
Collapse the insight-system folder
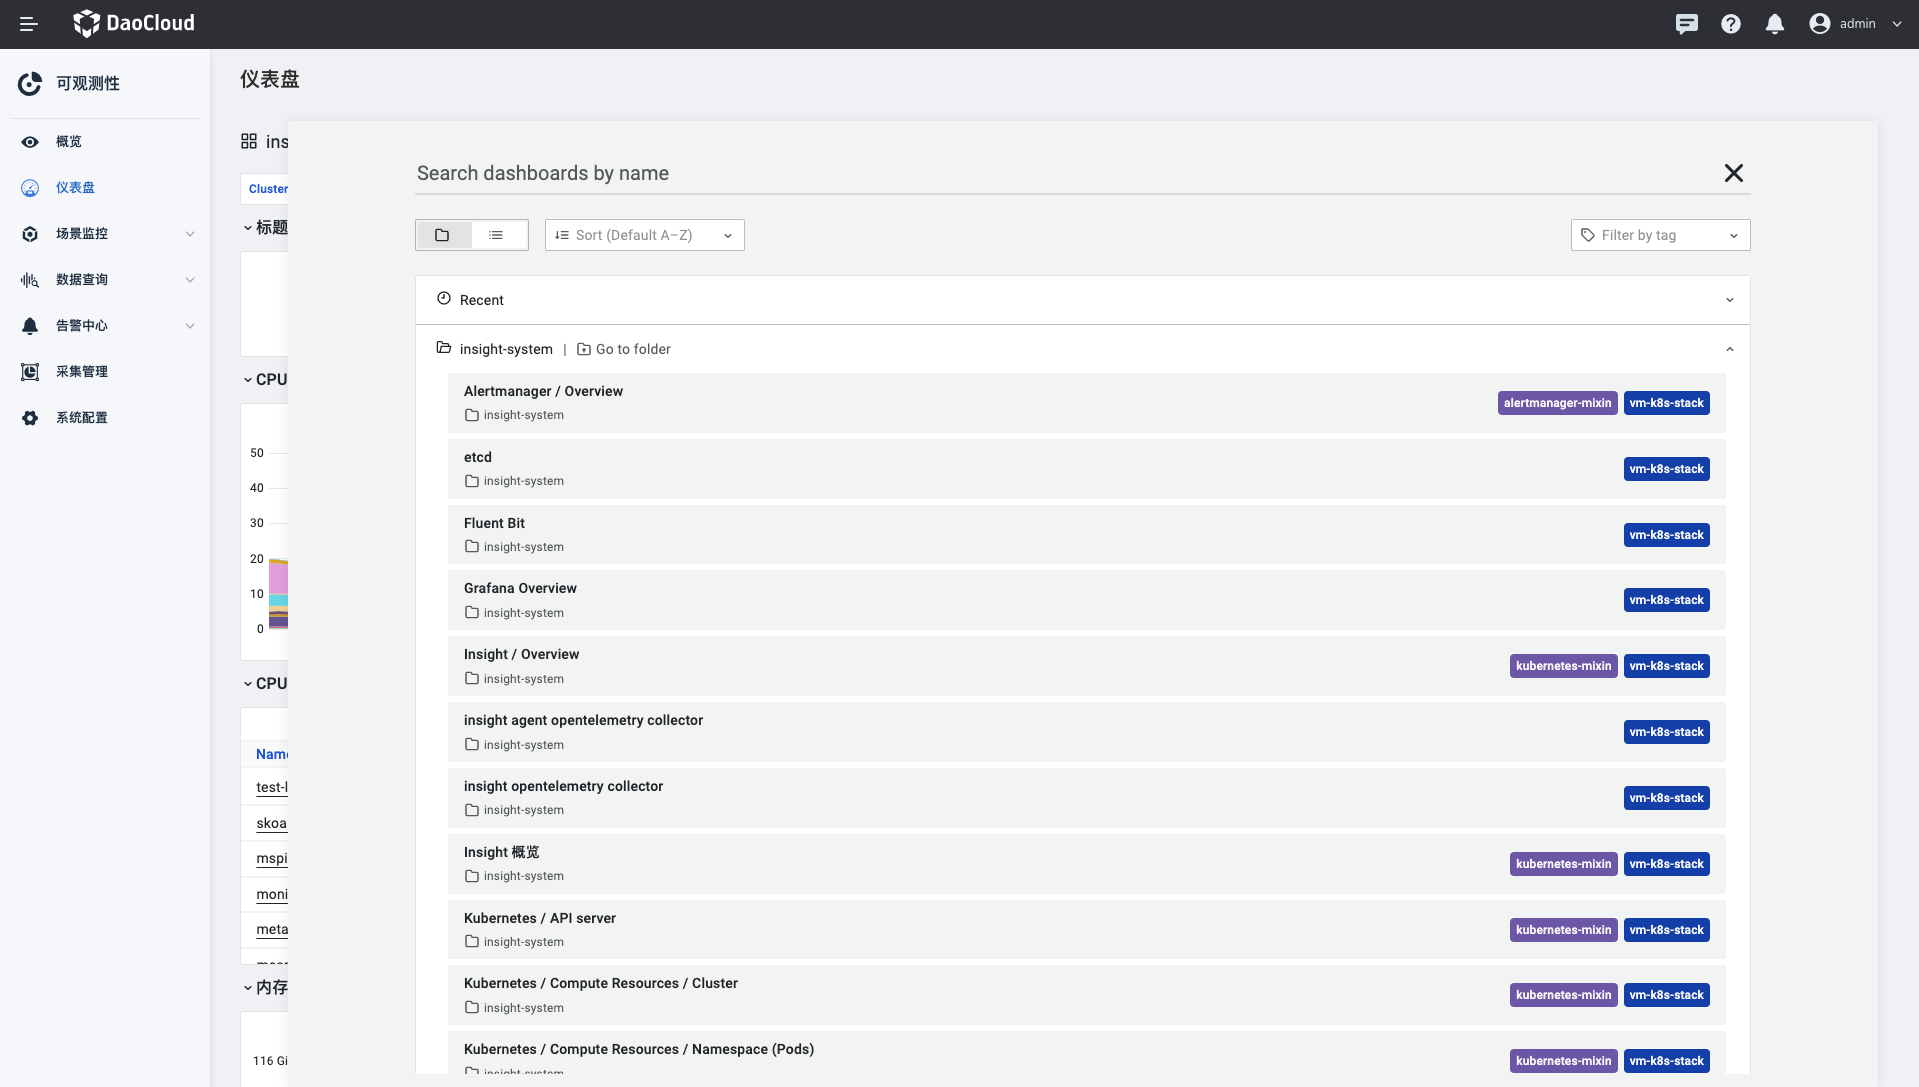[x=1729, y=349]
